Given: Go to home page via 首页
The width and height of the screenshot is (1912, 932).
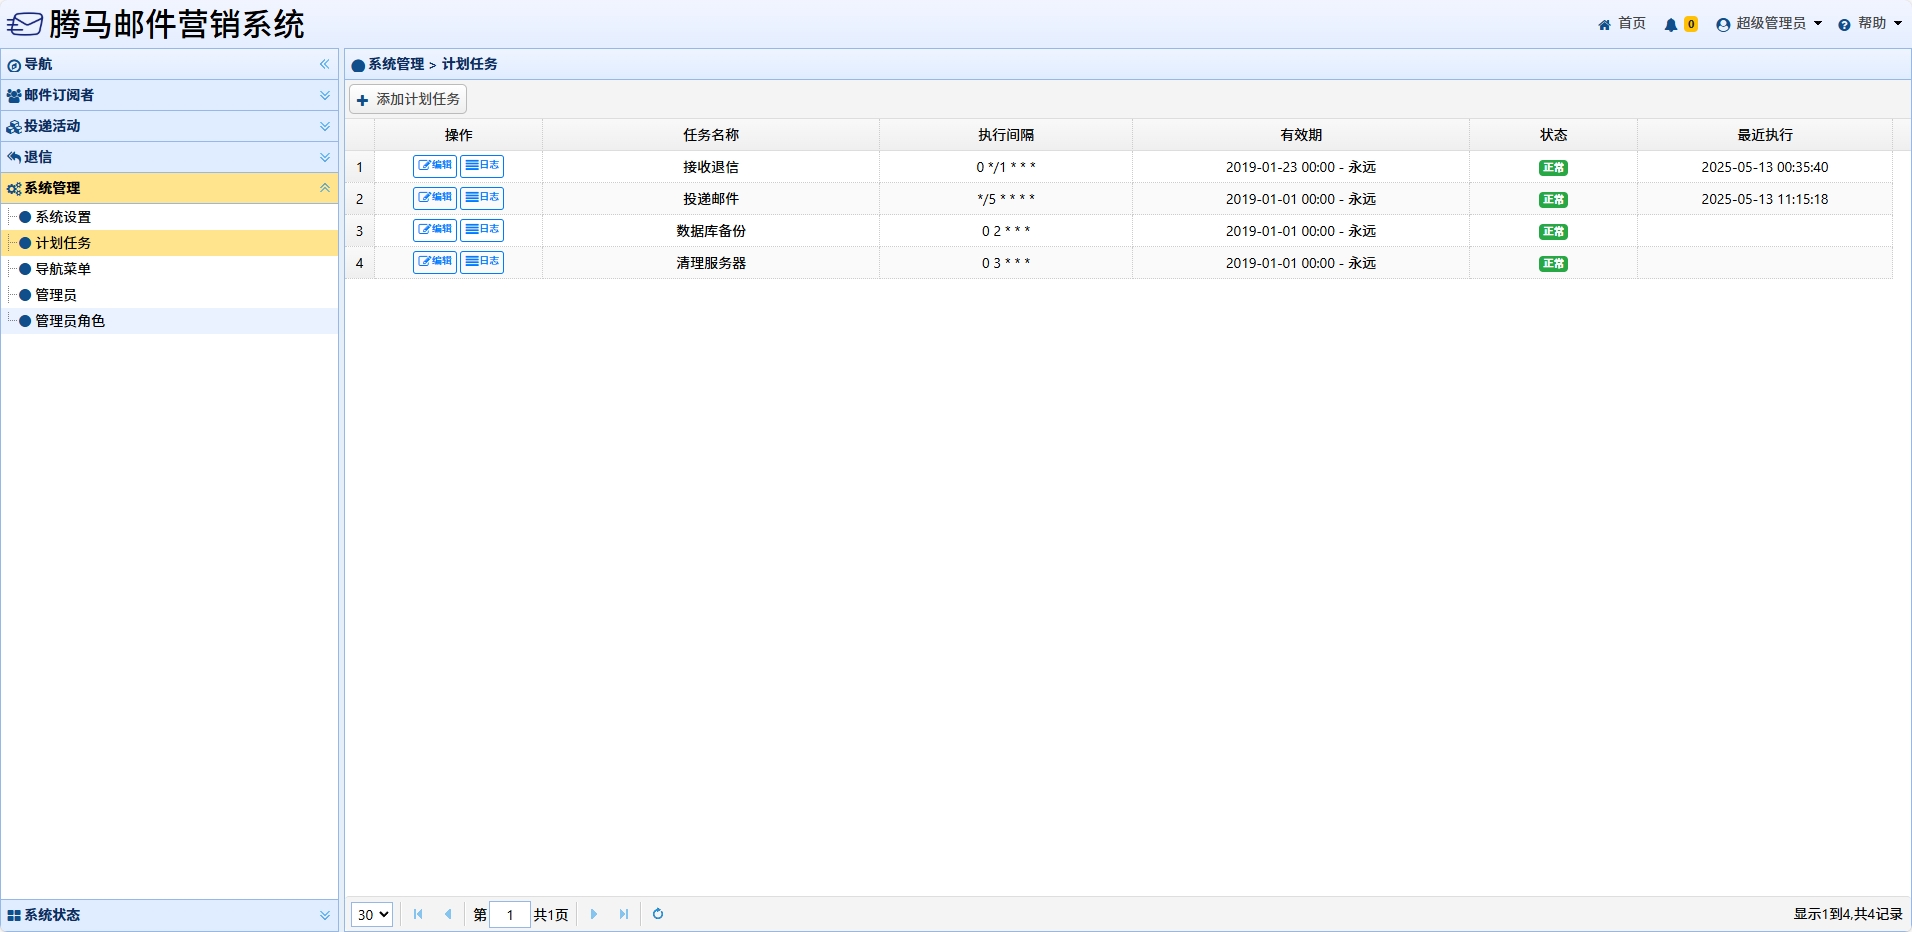Looking at the screenshot, I should [x=1622, y=24].
